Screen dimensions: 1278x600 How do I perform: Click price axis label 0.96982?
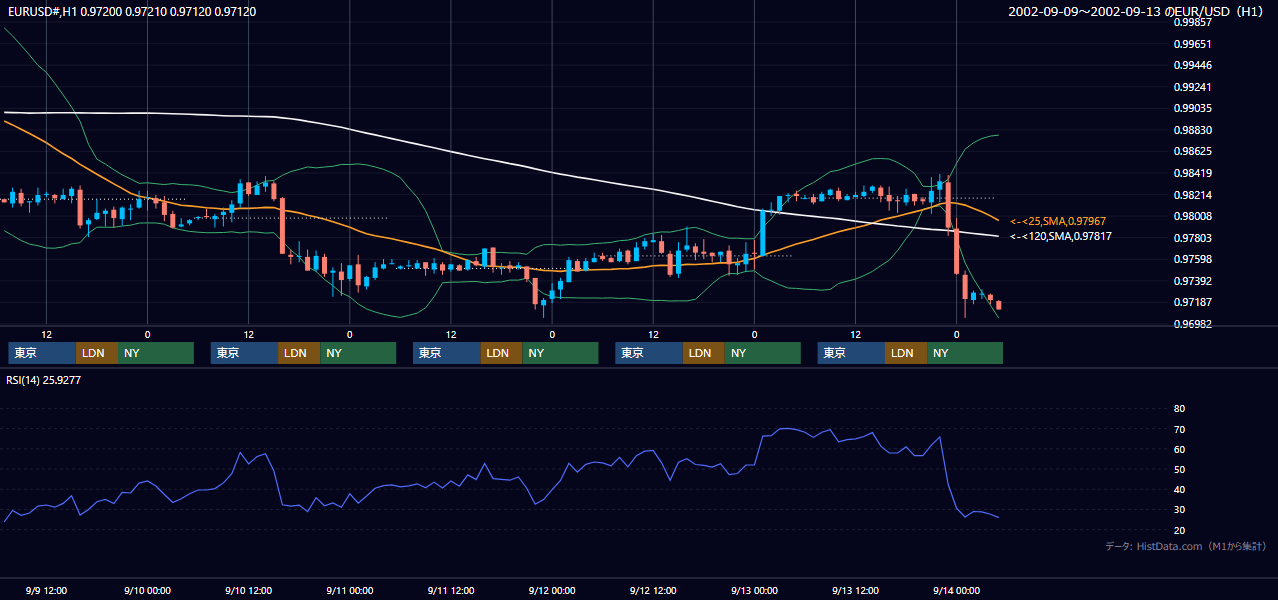point(1192,324)
